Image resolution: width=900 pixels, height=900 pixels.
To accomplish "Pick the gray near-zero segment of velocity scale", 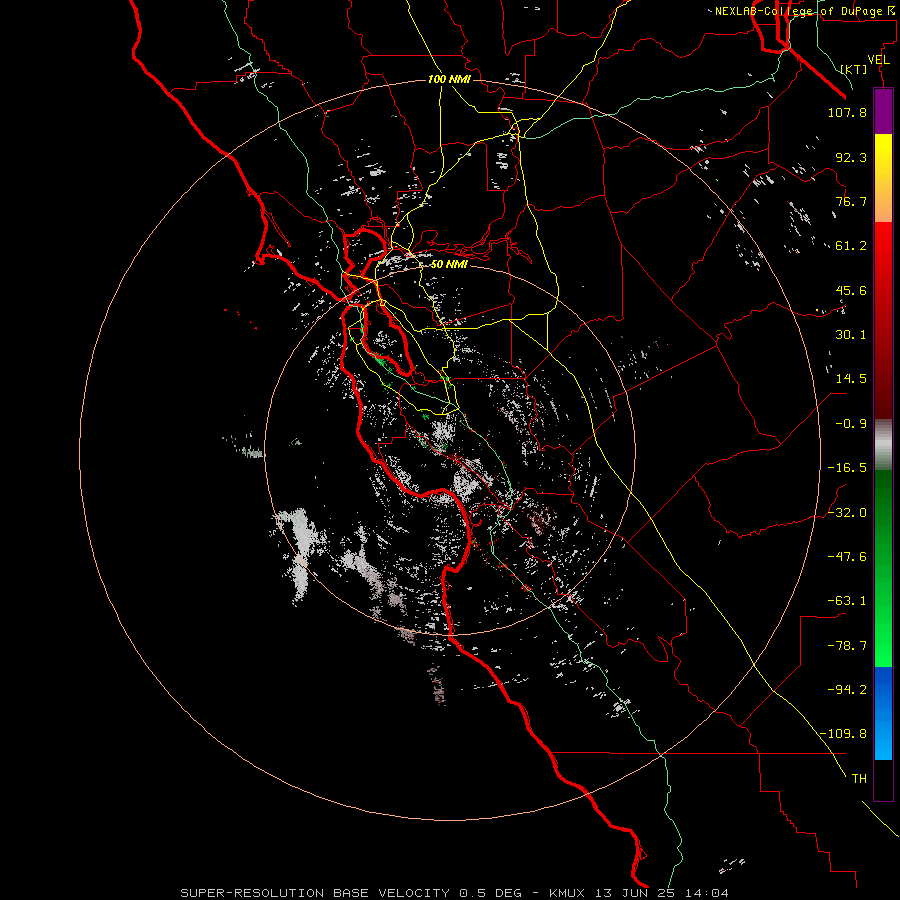I will 883,445.
